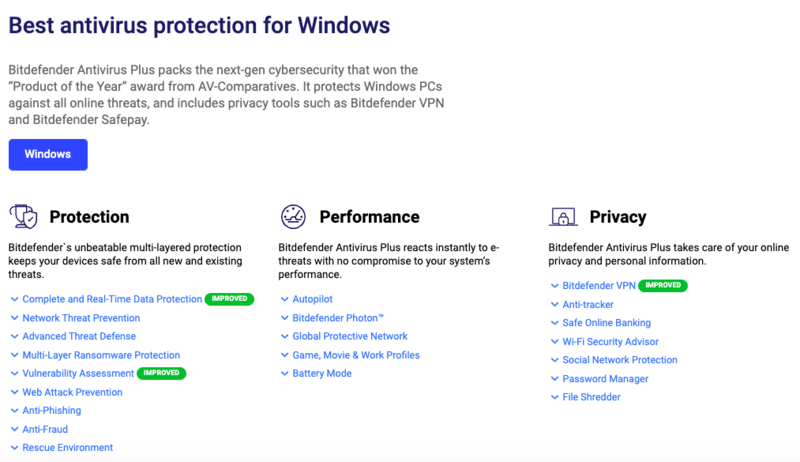Expand the chevron next to Rescue Environment
This screenshot has height=462, width=800.
[14, 448]
